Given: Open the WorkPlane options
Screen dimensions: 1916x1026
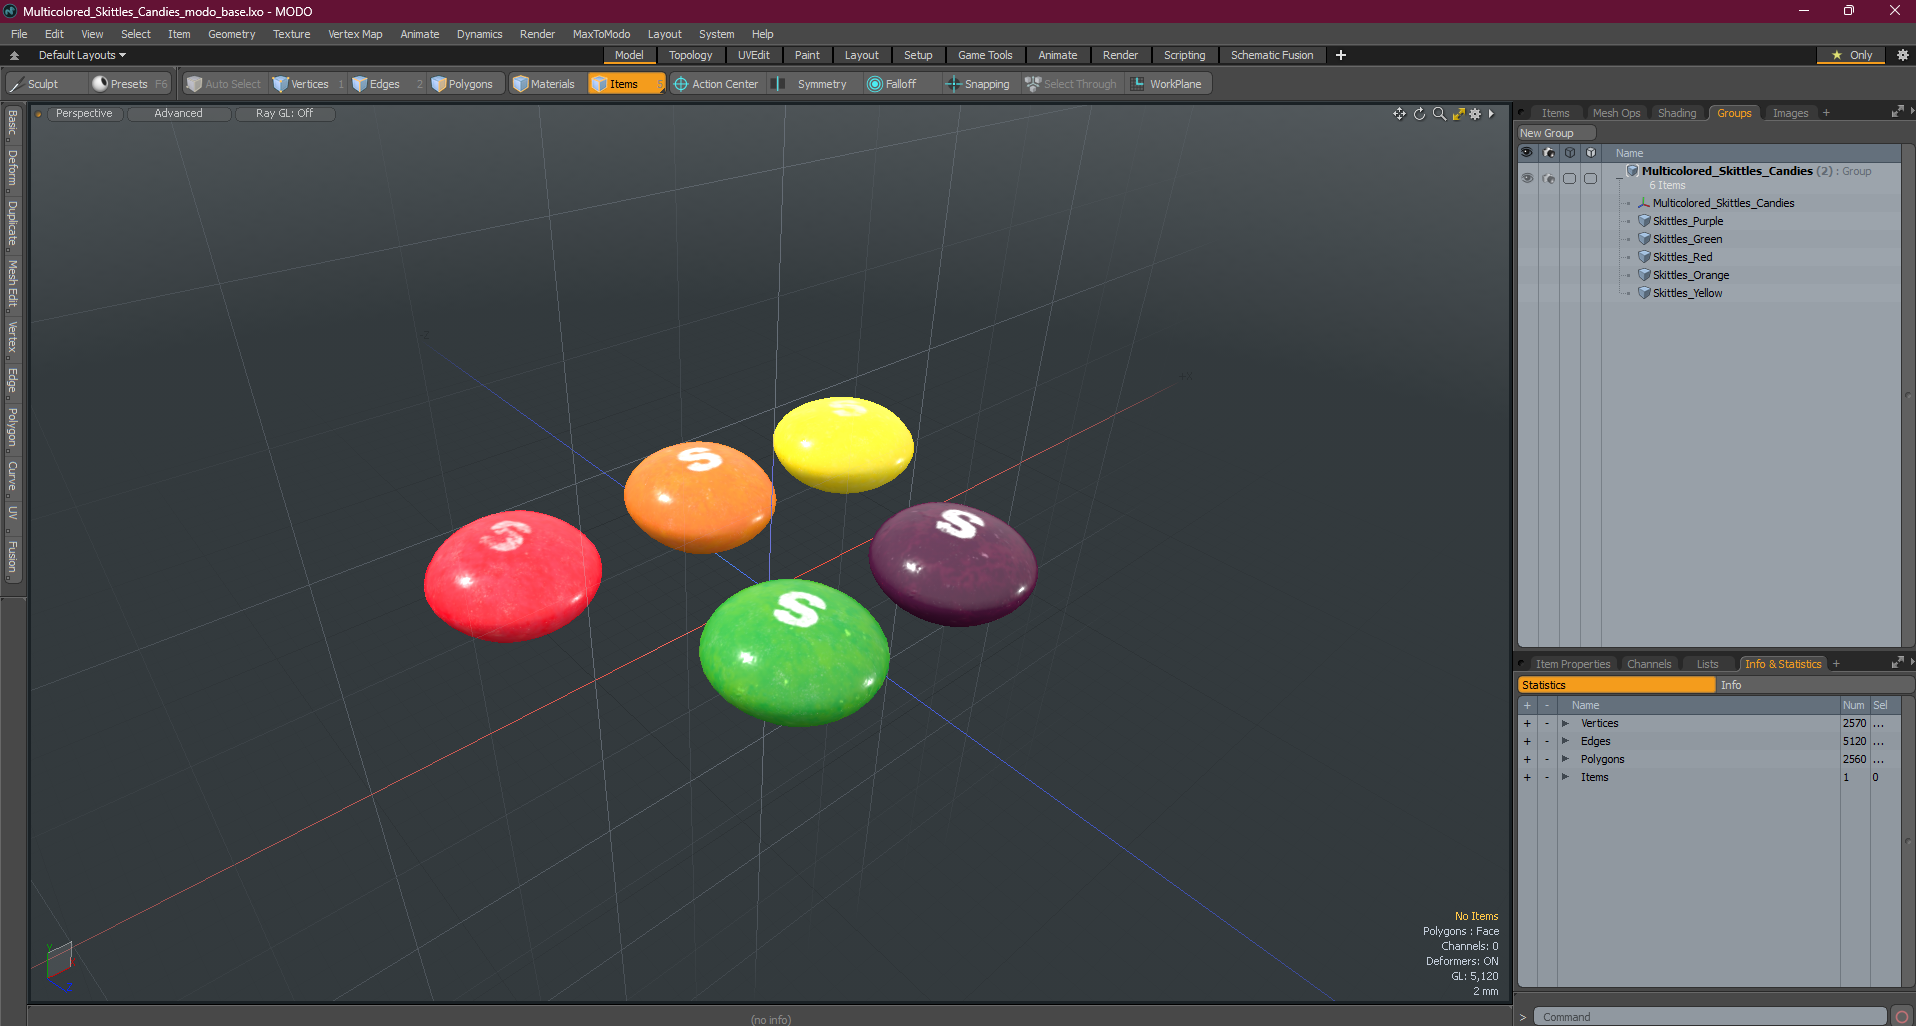Looking at the screenshot, I should pyautogui.click(x=1168, y=84).
